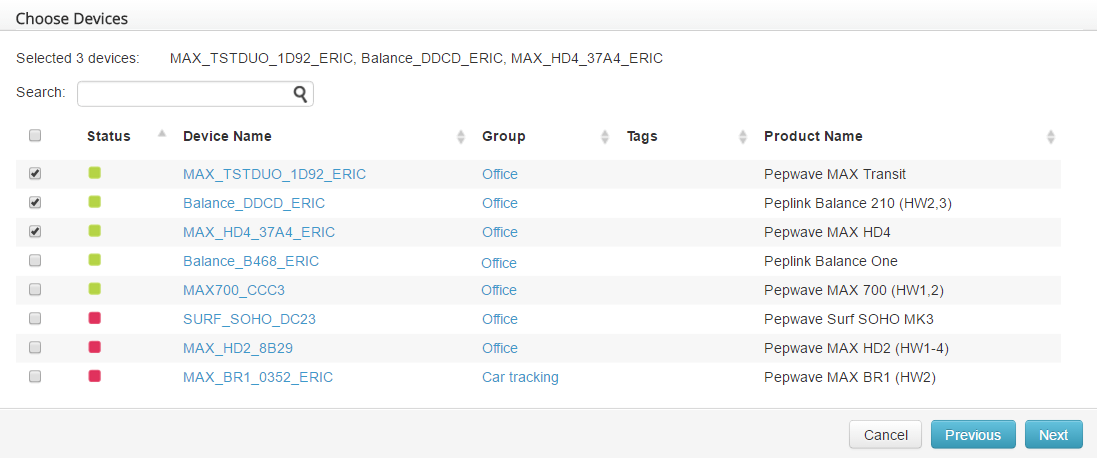Open the Car tracking group link
The height and width of the screenshot is (458, 1097).
[520, 377]
